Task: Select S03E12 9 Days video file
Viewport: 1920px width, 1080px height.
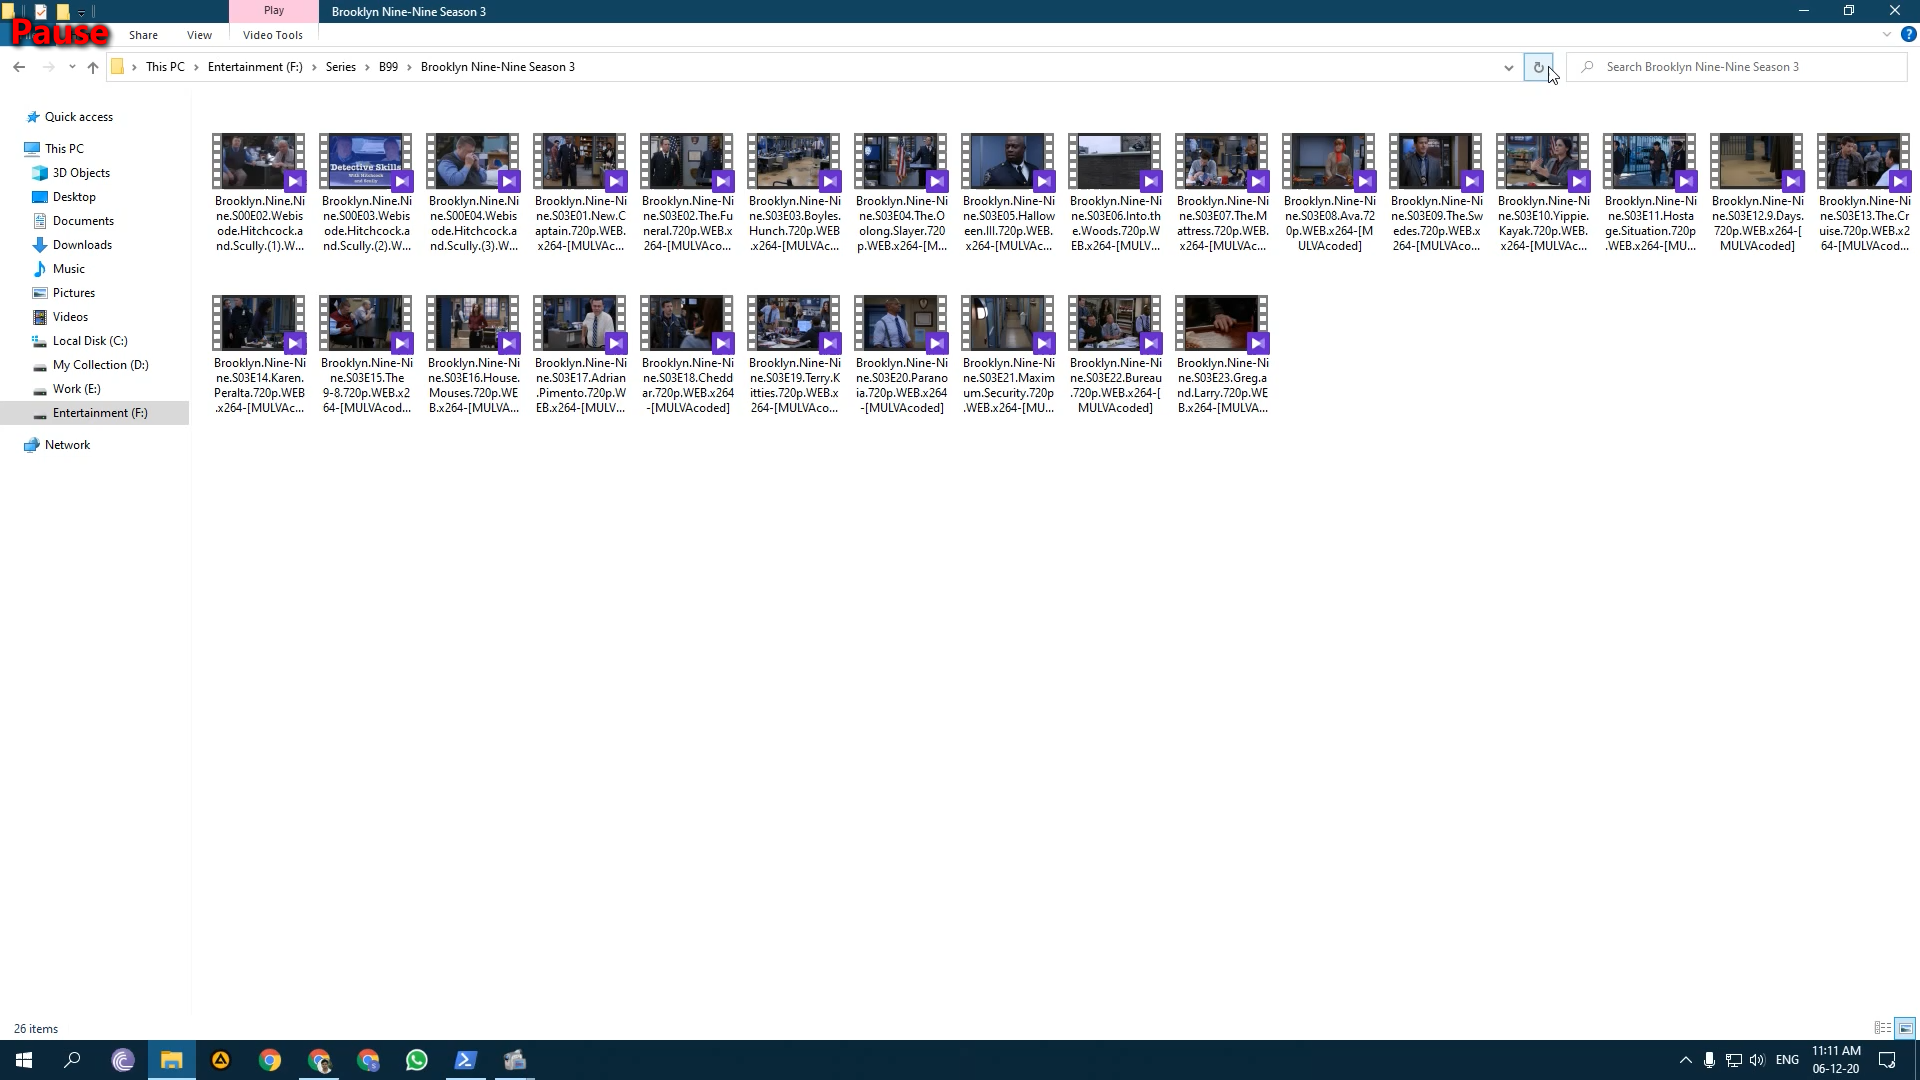Action: 1757,193
